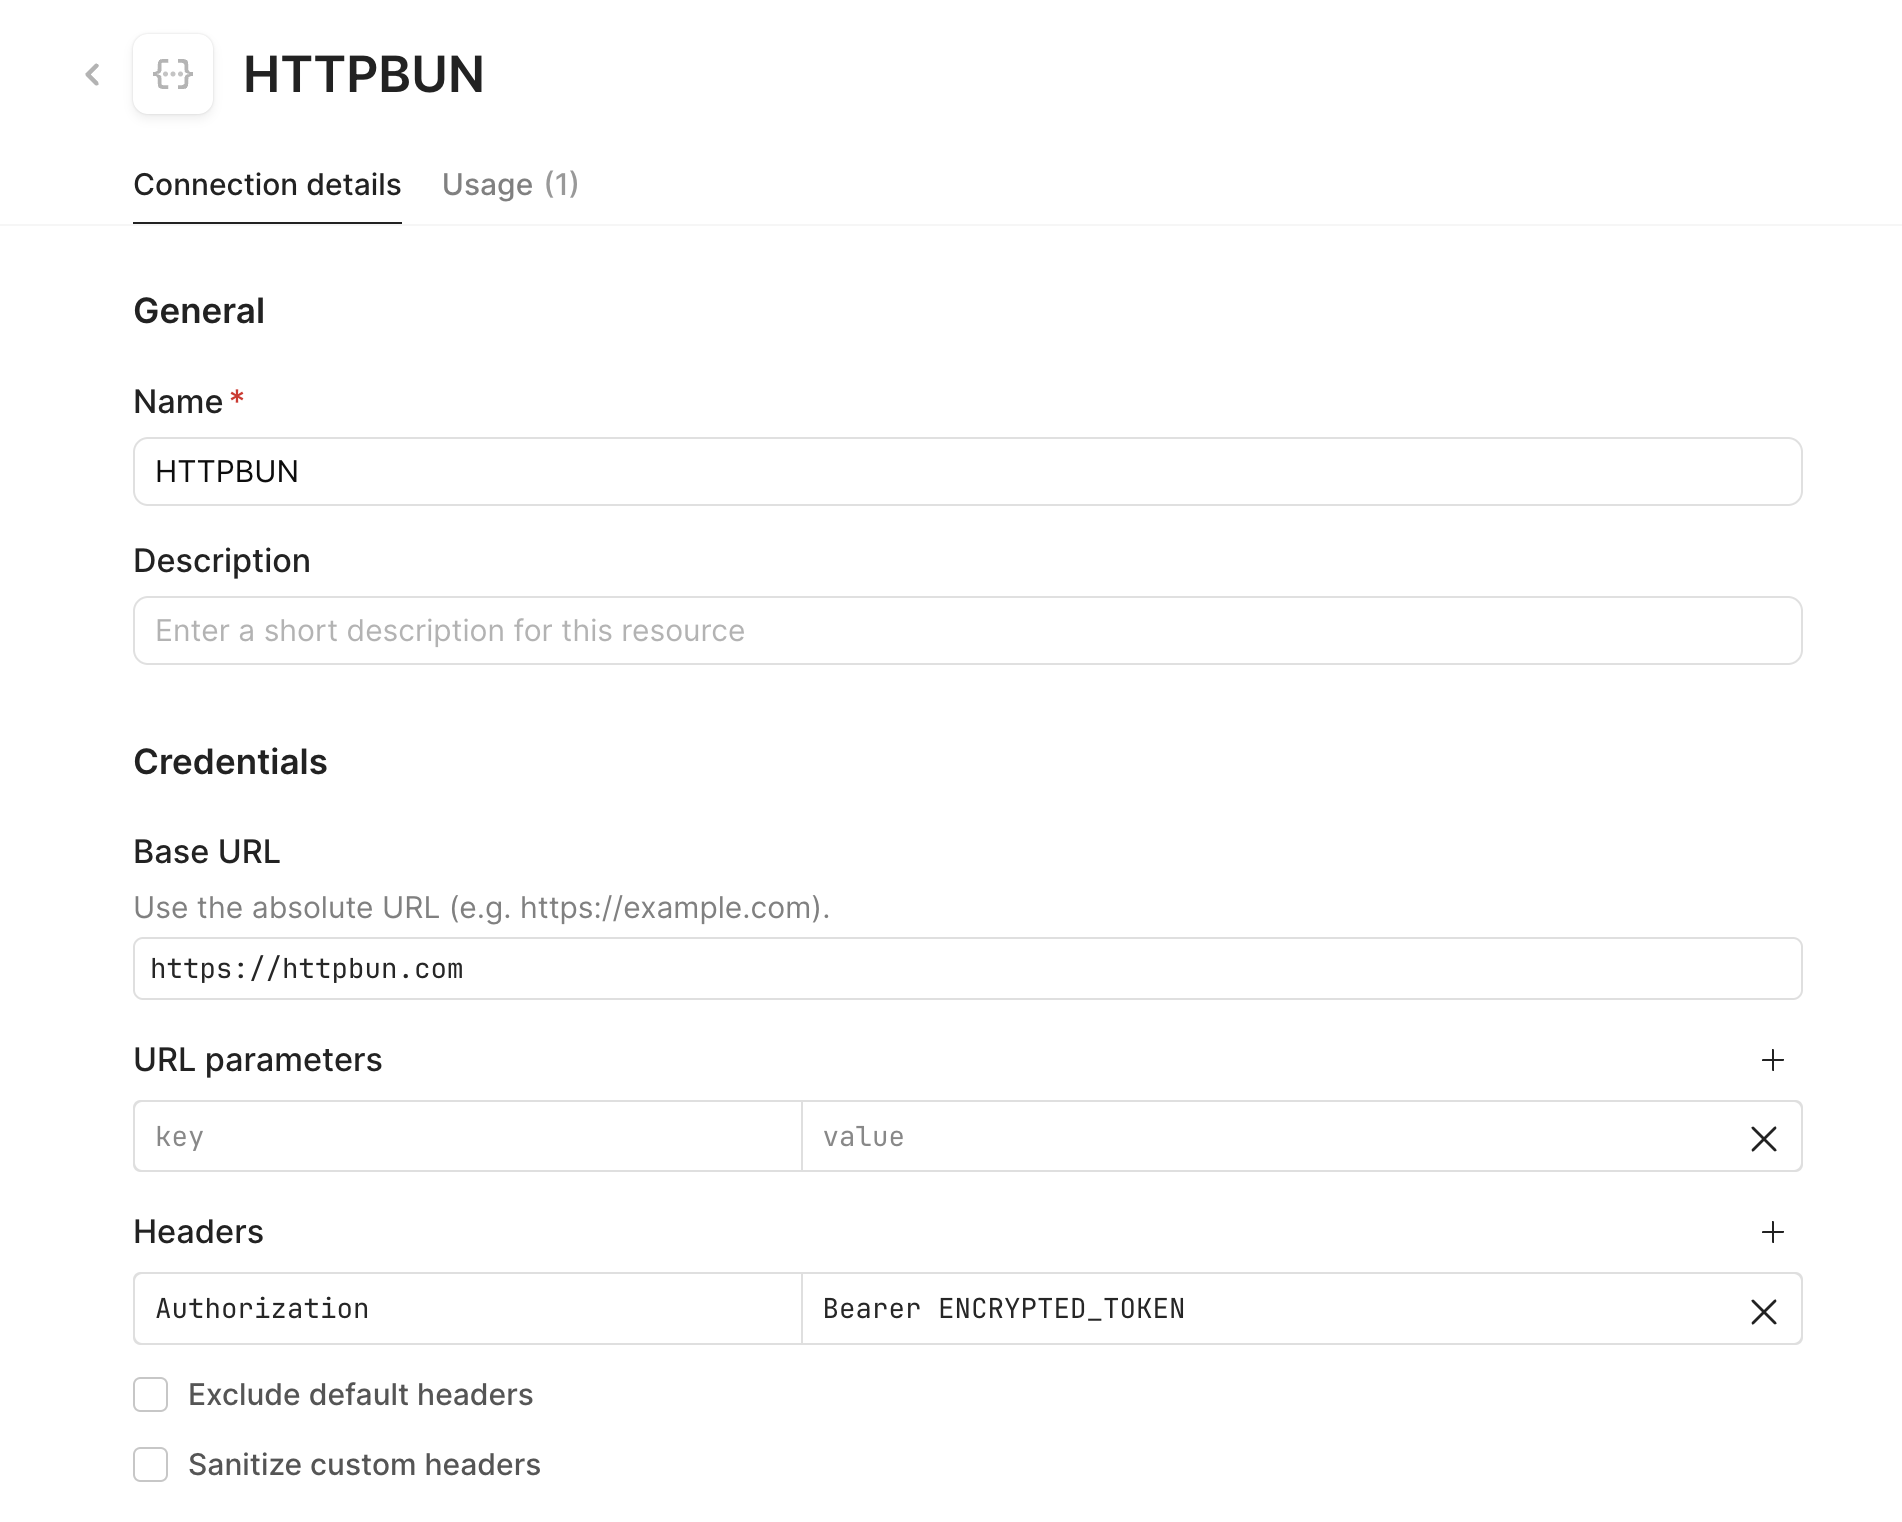Image resolution: width=1902 pixels, height=1522 pixels.
Task: Click the 'Exclude default headers' label text
Action: pos(361,1394)
